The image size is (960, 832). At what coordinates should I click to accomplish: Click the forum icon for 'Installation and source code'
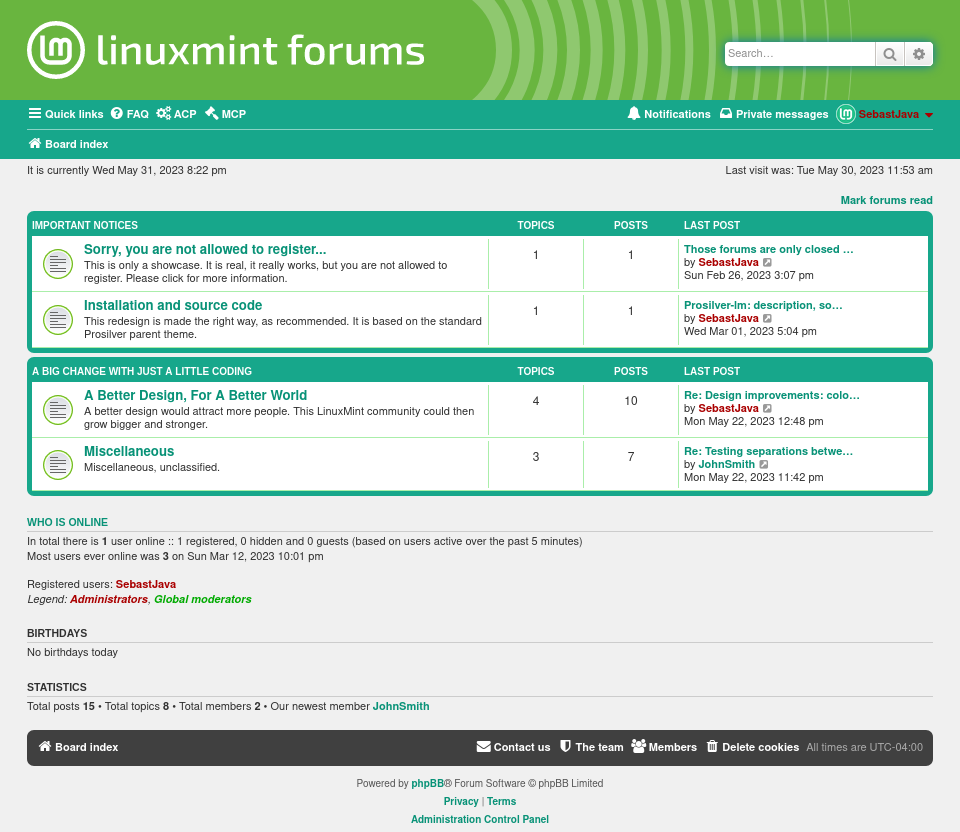58,320
